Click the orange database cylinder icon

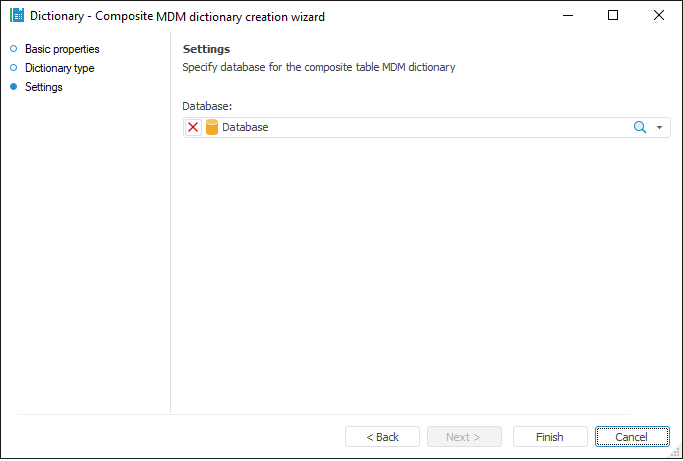click(x=212, y=128)
